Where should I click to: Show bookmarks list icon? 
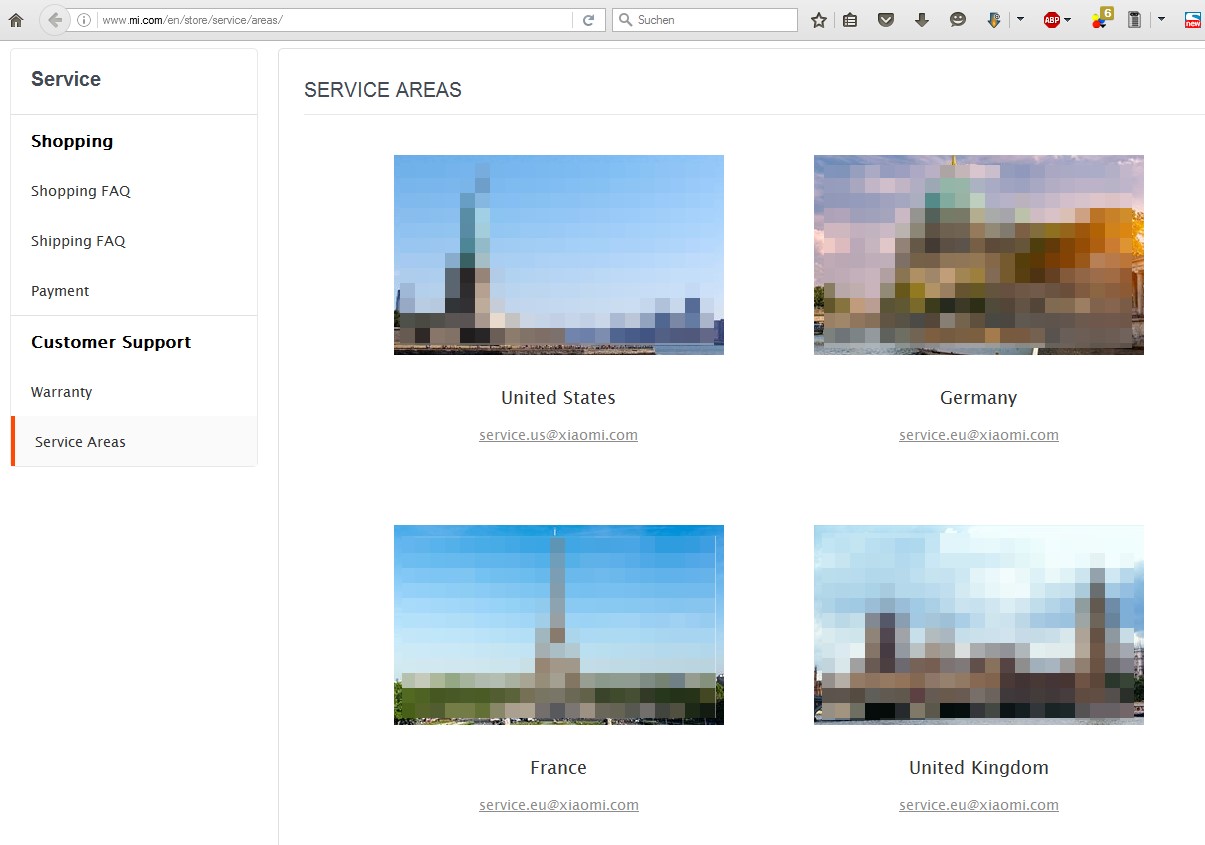pyautogui.click(x=850, y=20)
